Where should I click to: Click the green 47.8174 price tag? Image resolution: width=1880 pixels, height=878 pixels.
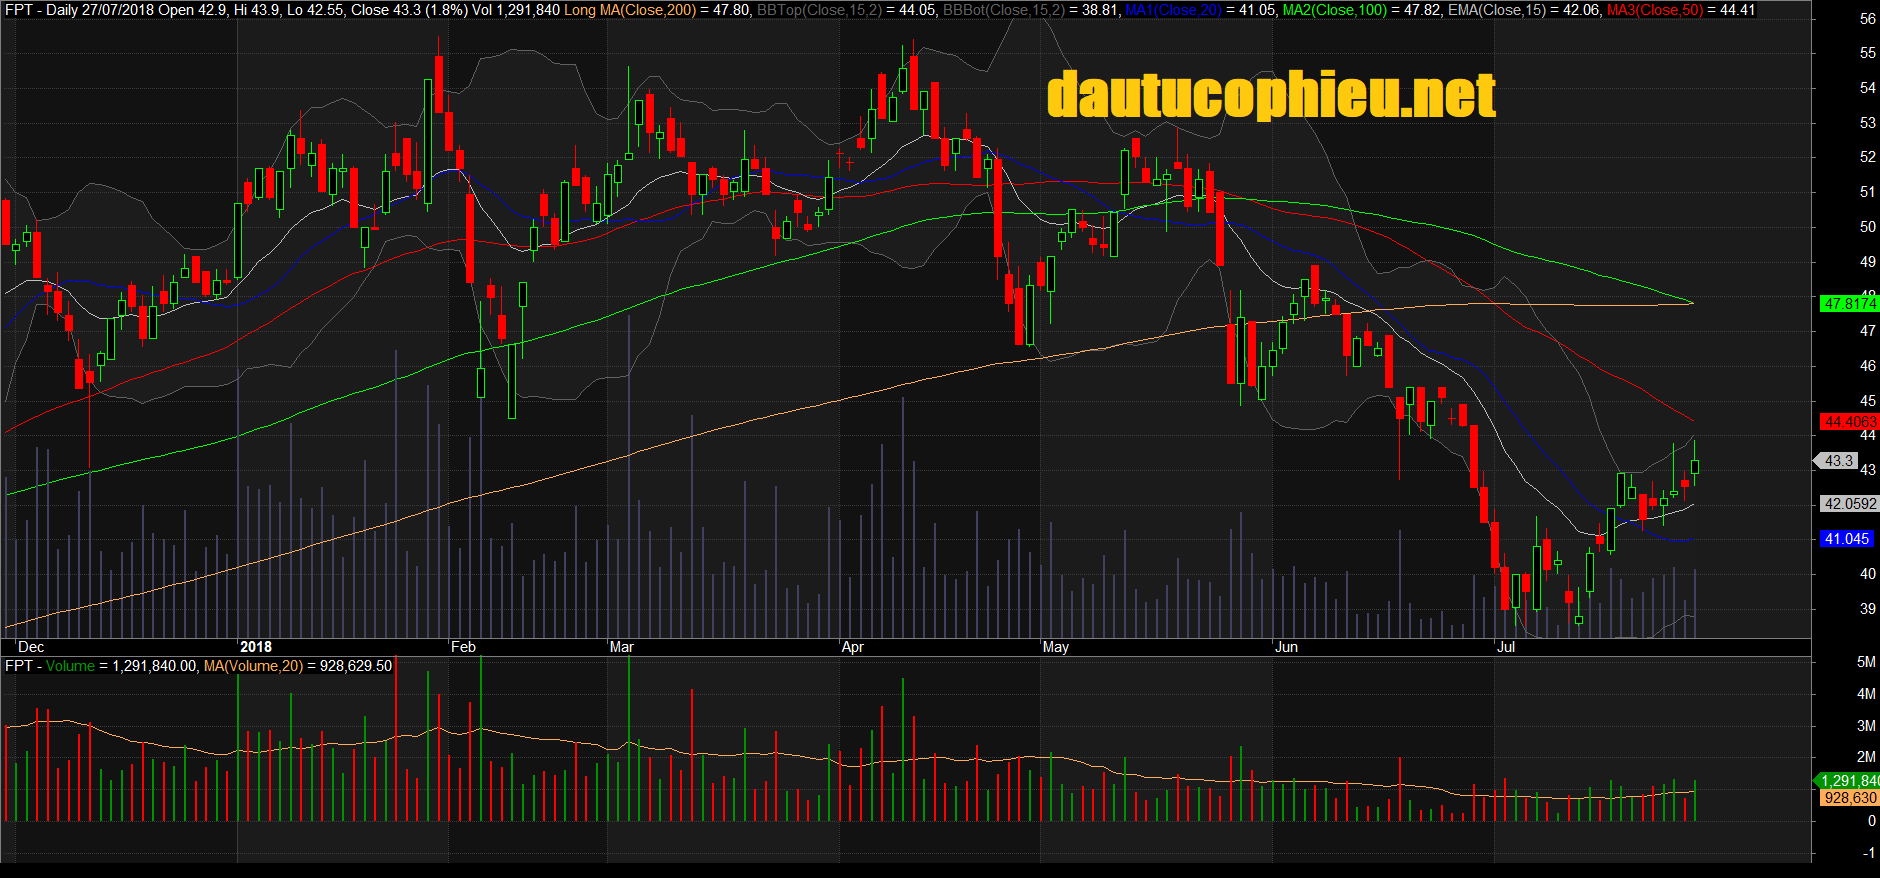(x=1848, y=304)
